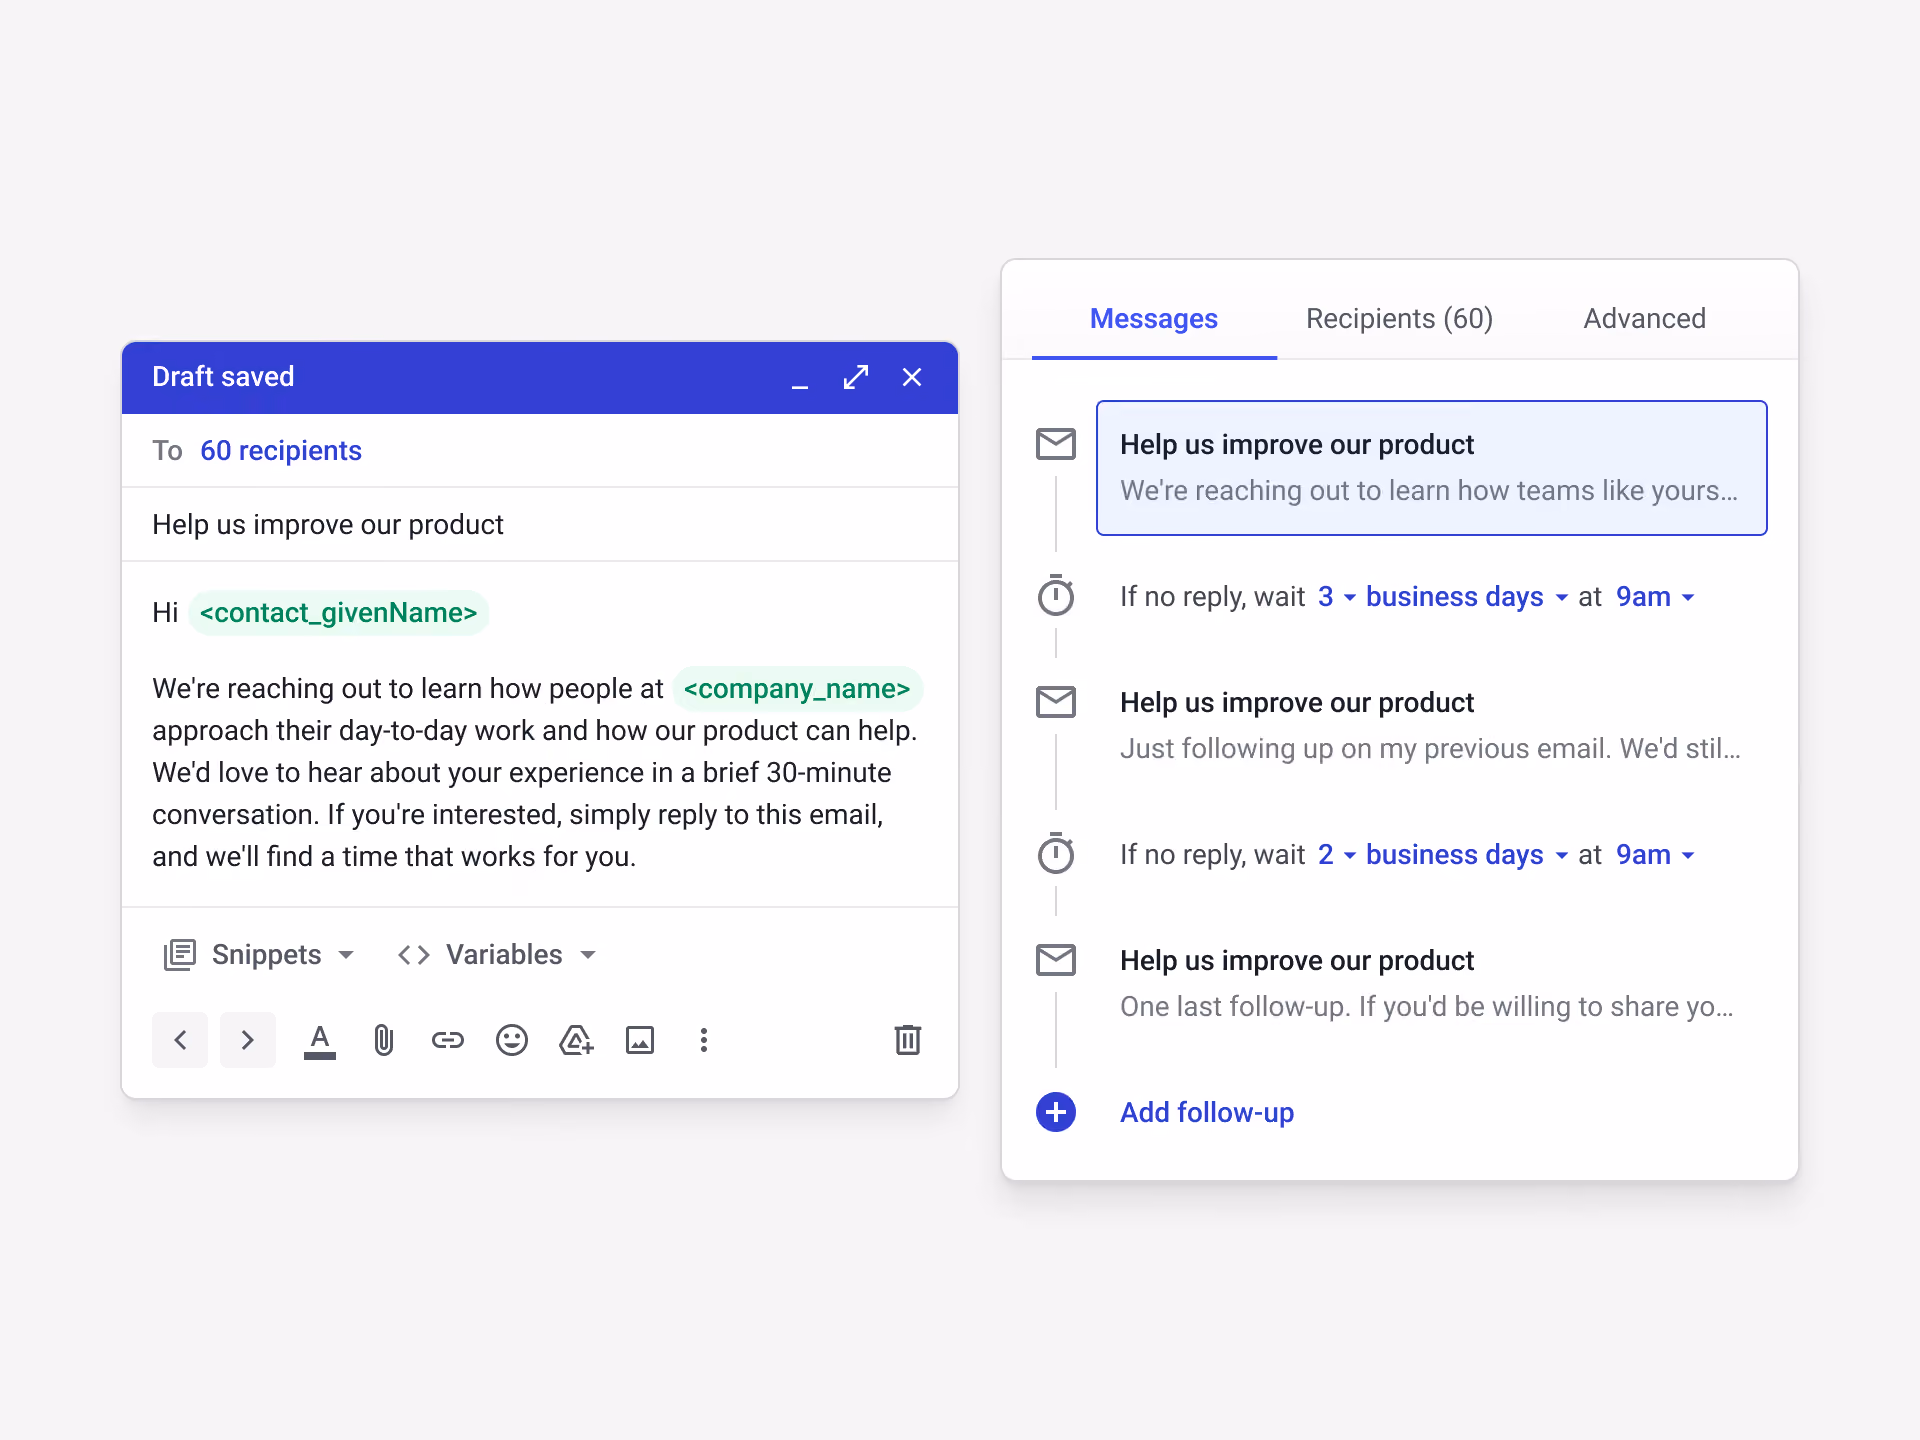Image resolution: width=1920 pixels, height=1440 pixels.
Task: Open the Snippets dropdown
Action: pyautogui.click(x=260, y=955)
